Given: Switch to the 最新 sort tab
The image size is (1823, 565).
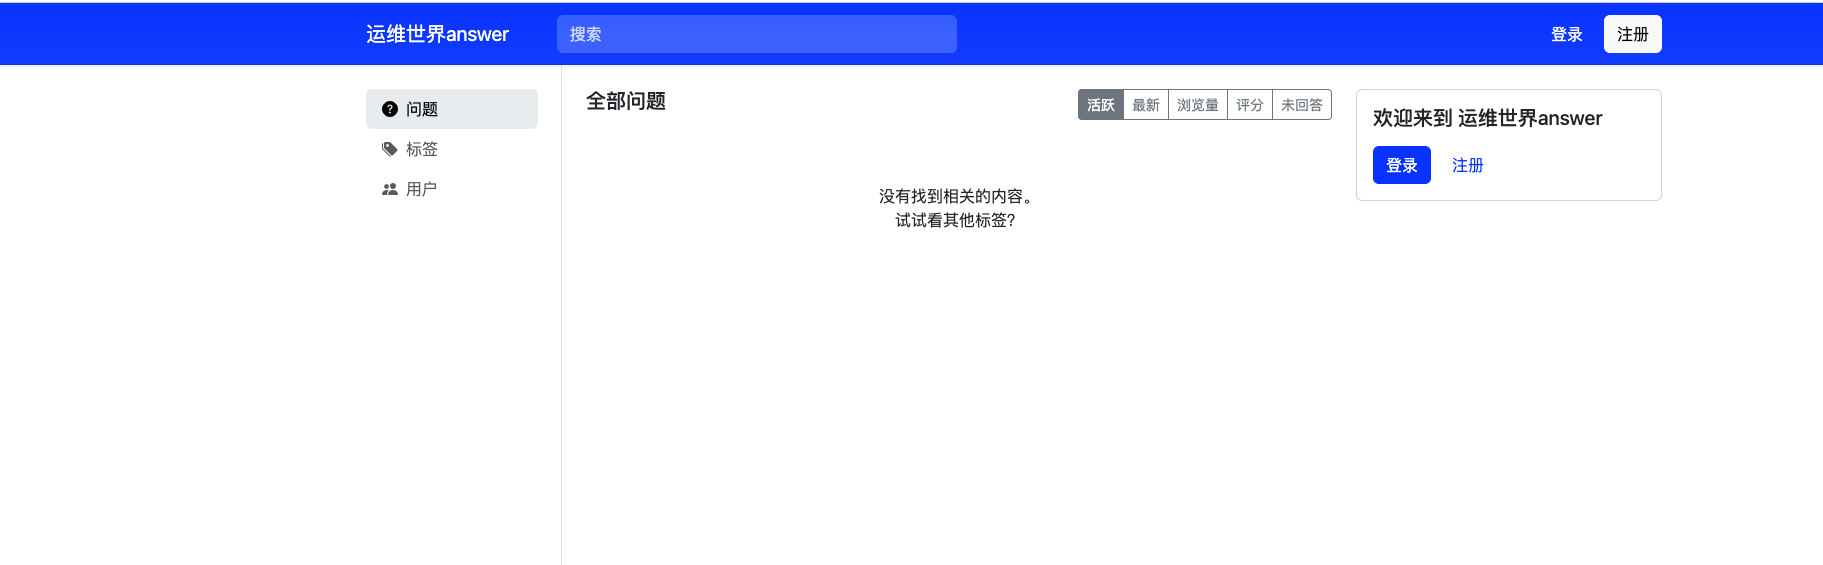Looking at the screenshot, I should click(x=1145, y=105).
